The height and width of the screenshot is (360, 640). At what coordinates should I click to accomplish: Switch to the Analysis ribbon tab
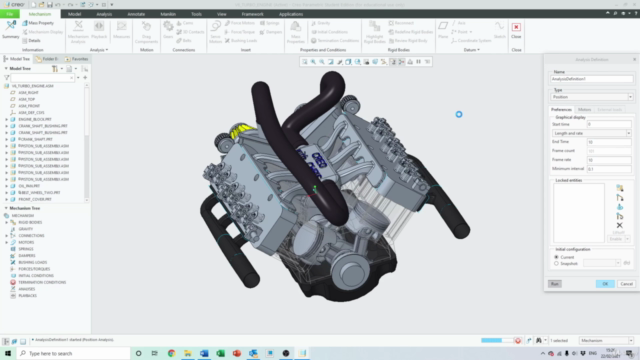[104, 14]
